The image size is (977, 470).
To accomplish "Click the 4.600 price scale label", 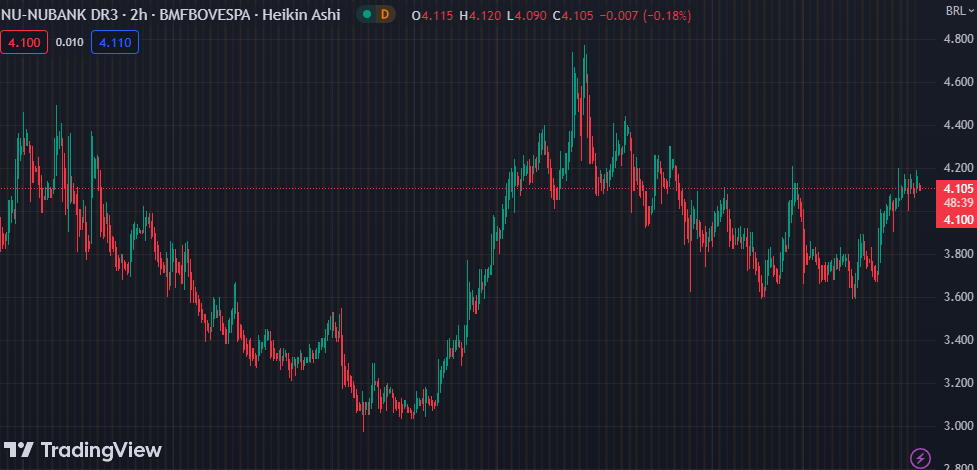I will pos(956,82).
